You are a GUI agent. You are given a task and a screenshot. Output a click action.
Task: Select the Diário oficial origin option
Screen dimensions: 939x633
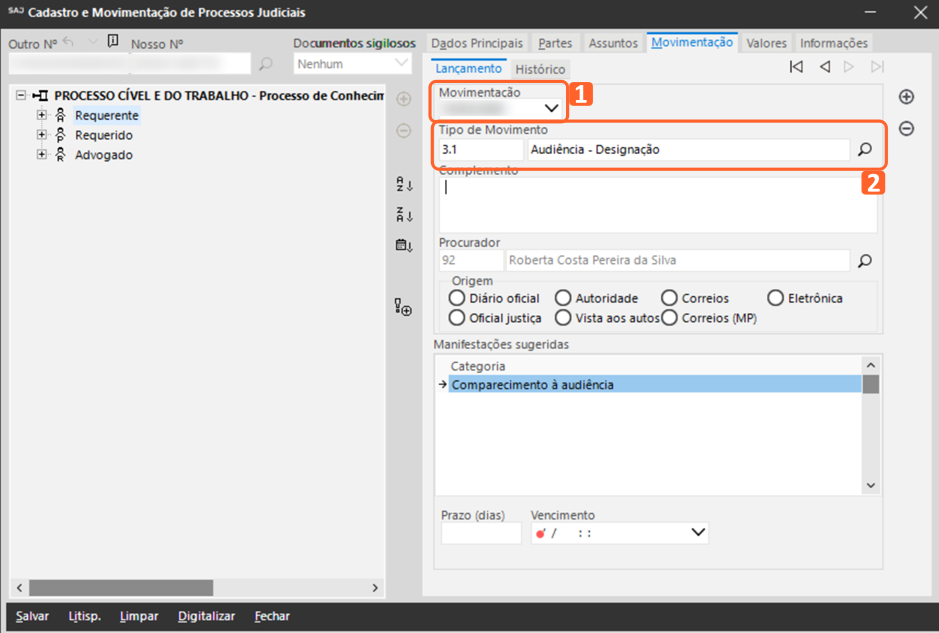point(457,298)
